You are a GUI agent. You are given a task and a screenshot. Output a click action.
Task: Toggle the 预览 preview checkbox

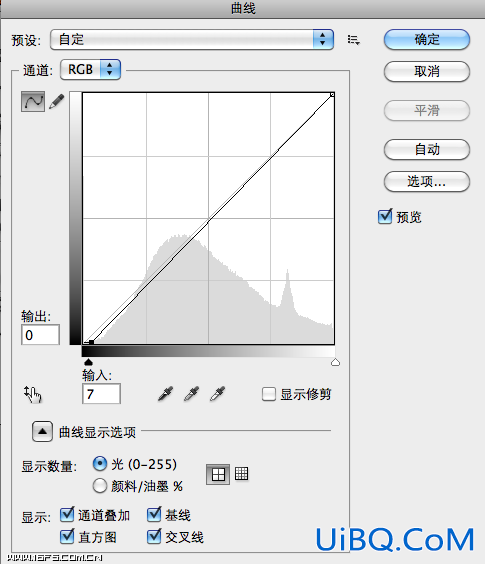[x=385, y=216]
